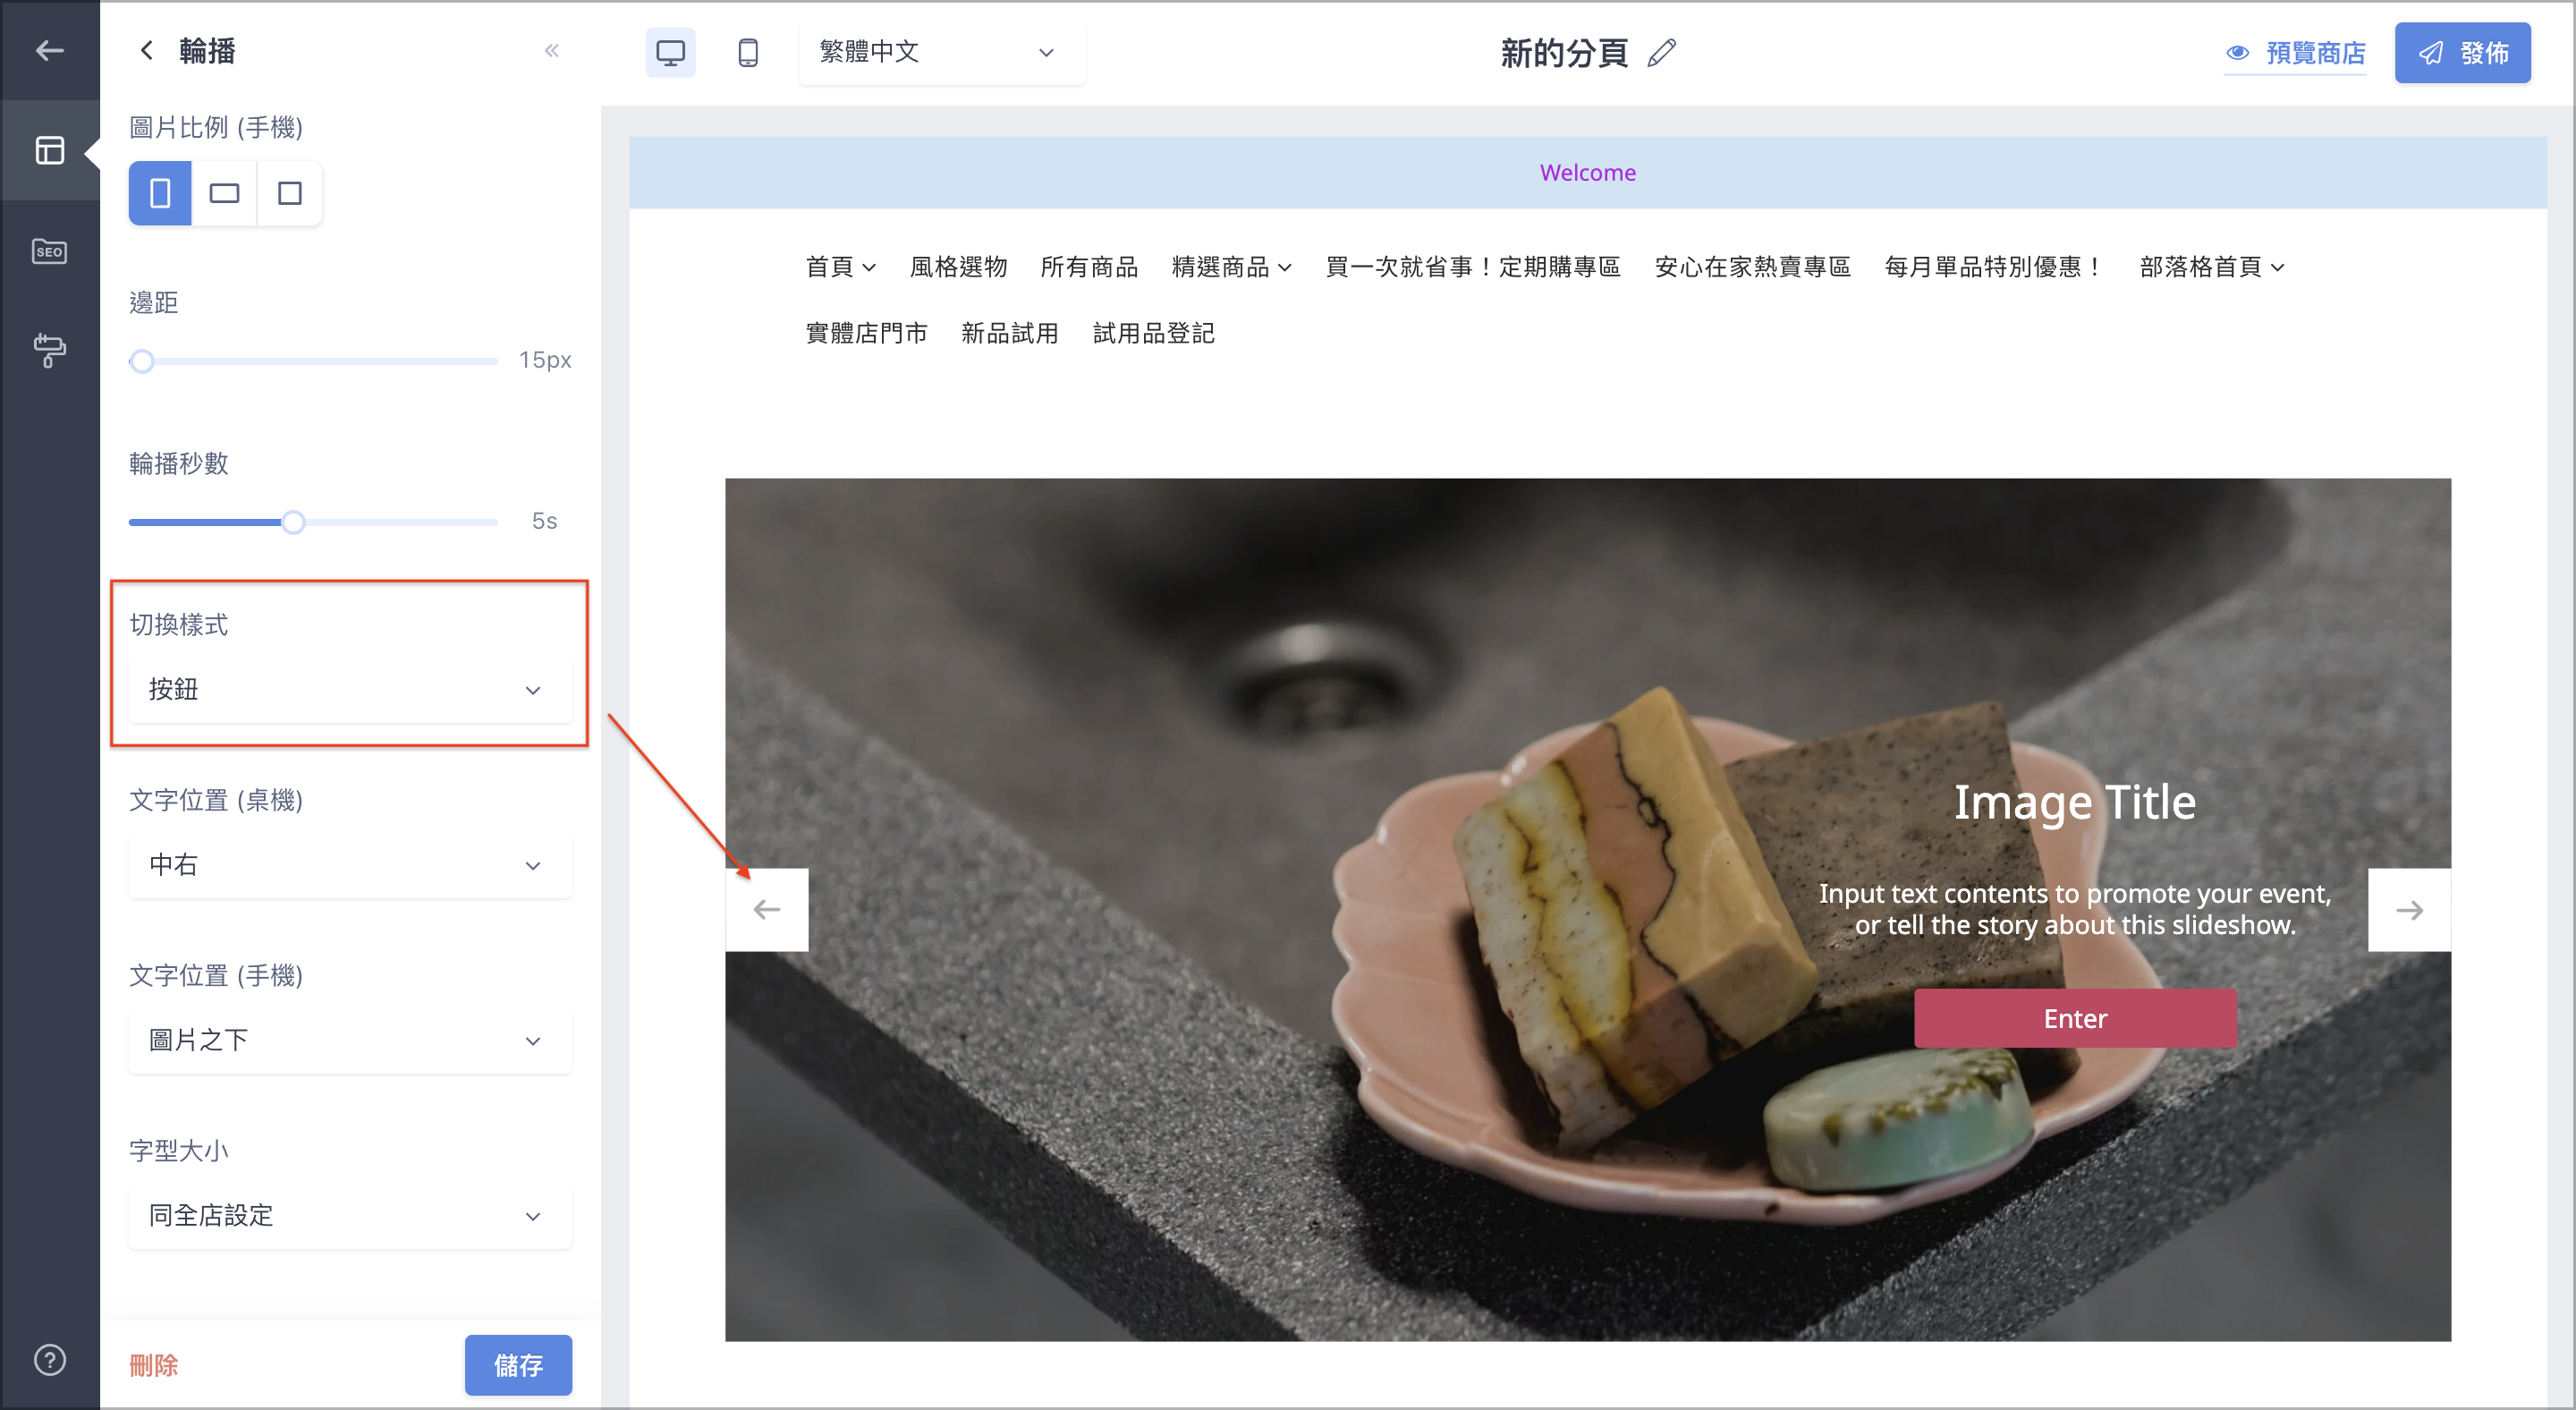Viewport: 2576px width, 1410px height.
Task: Go back with the top-left arrow icon
Action: click(49, 50)
